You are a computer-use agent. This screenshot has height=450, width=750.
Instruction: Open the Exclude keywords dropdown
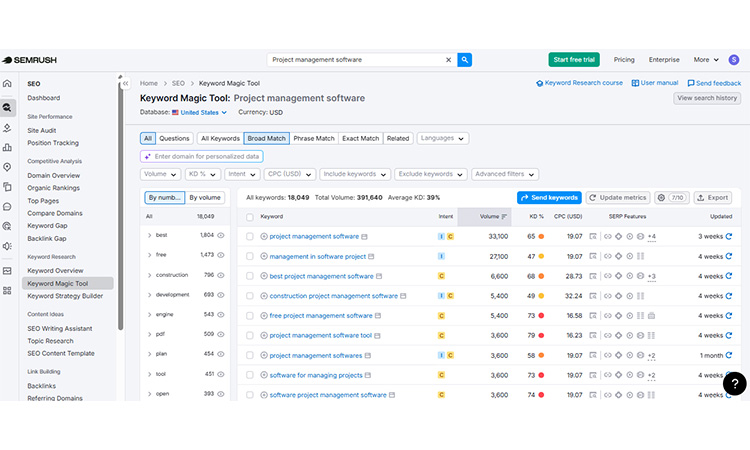click(x=430, y=174)
